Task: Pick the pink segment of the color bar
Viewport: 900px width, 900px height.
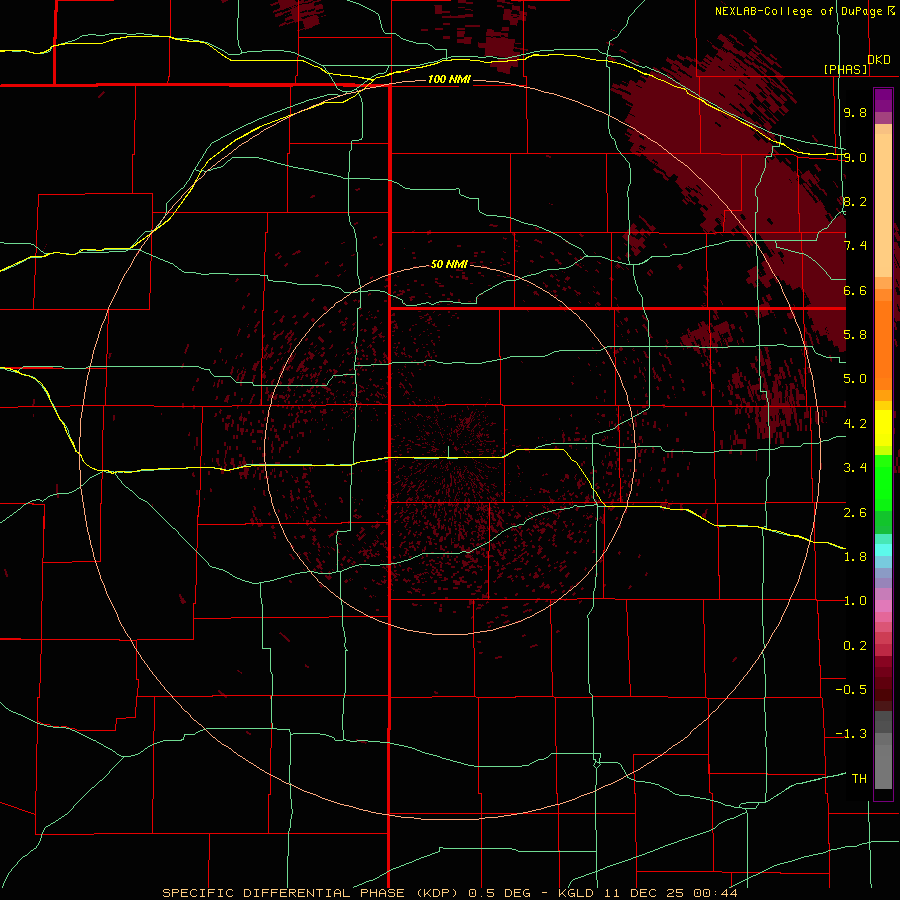Action: tap(883, 606)
